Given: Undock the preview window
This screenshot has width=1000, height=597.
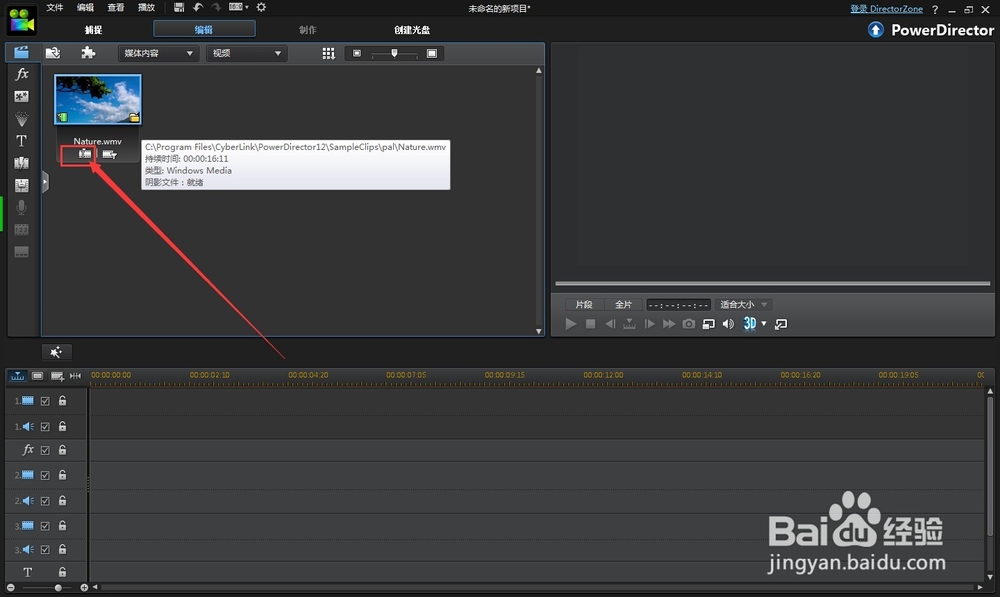Looking at the screenshot, I should (x=781, y=324).
